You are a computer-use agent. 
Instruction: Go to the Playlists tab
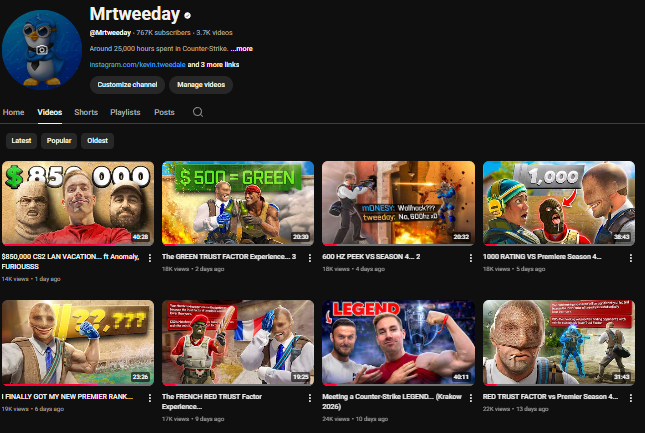[x=125, y=112]
